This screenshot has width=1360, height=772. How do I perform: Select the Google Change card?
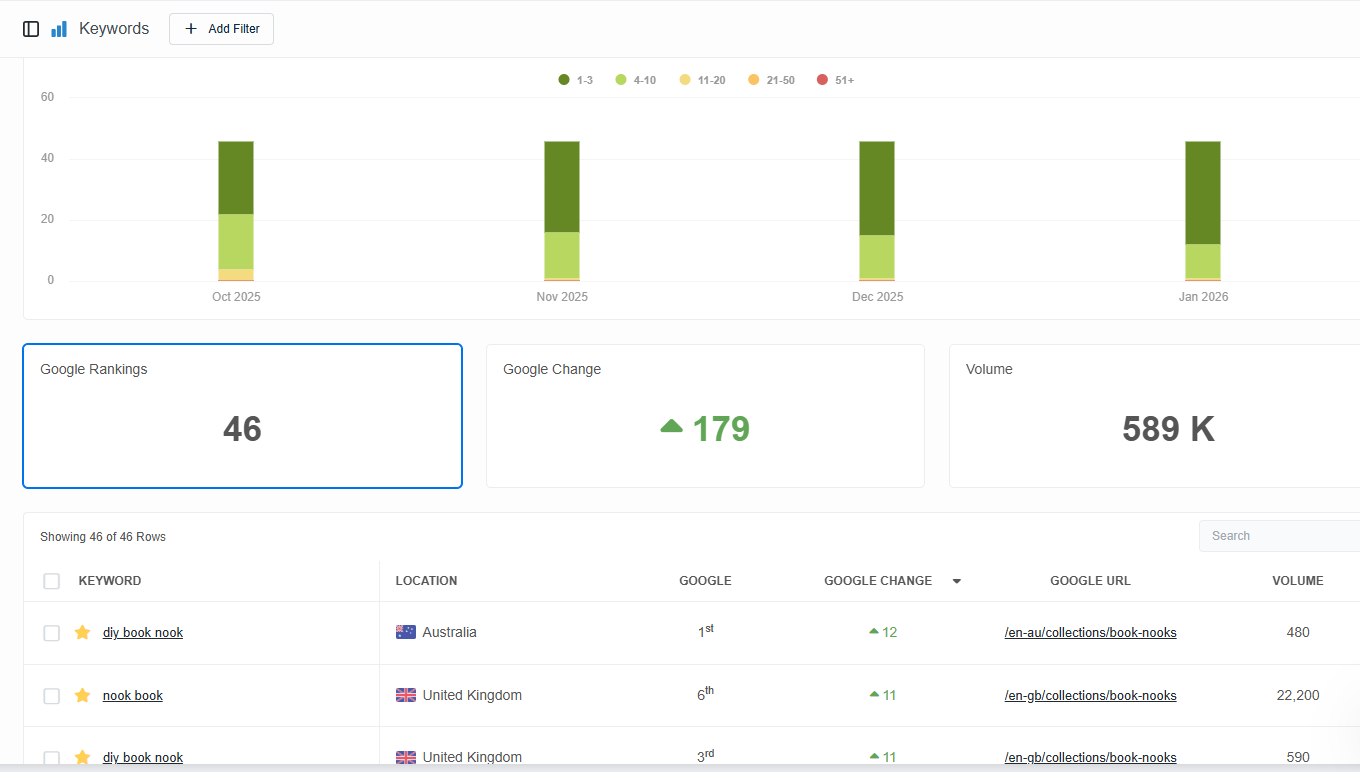click(x=705, y=416)
